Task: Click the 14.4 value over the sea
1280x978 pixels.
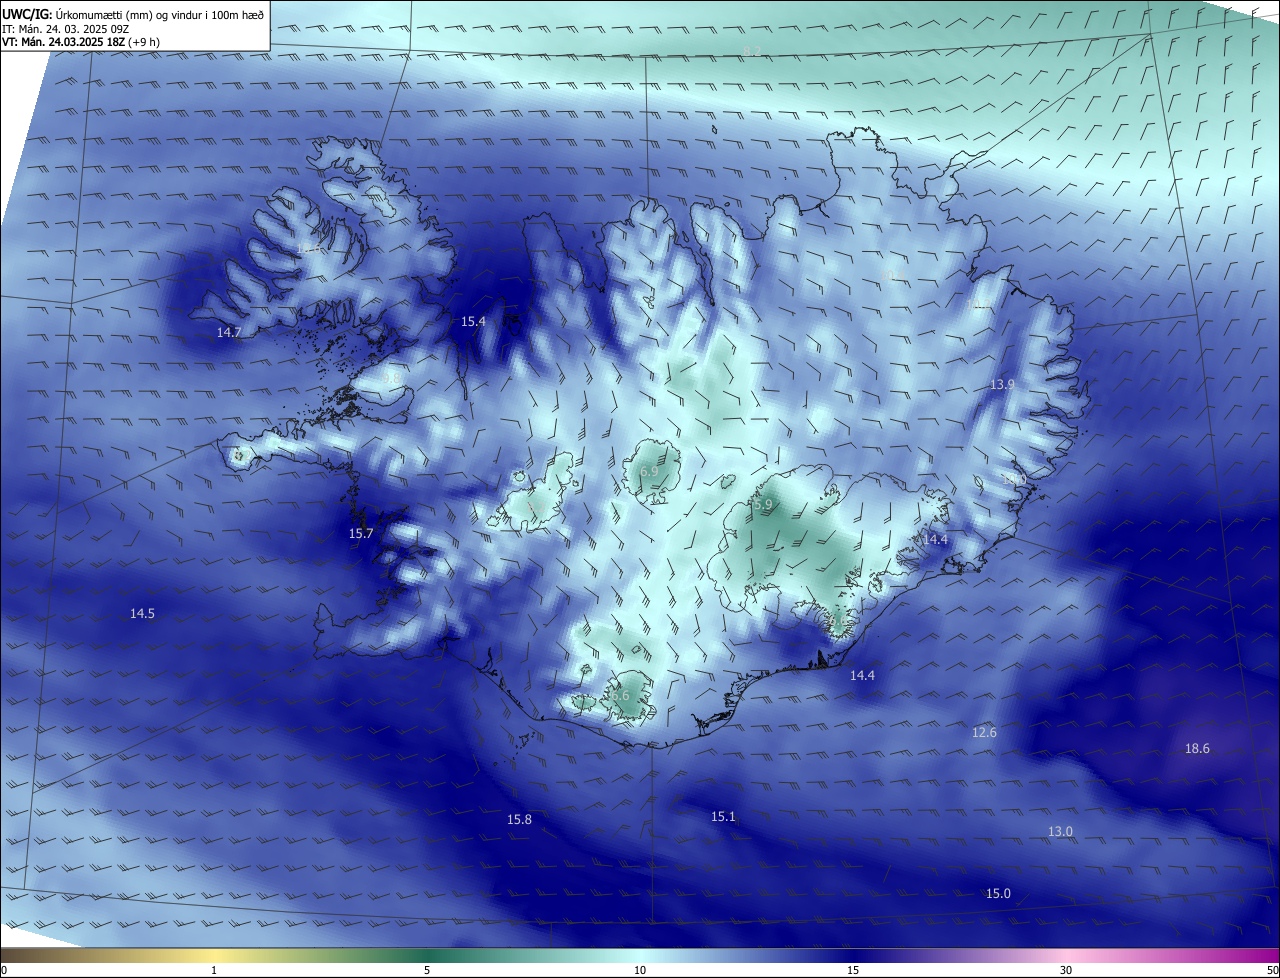Action: 862,675
